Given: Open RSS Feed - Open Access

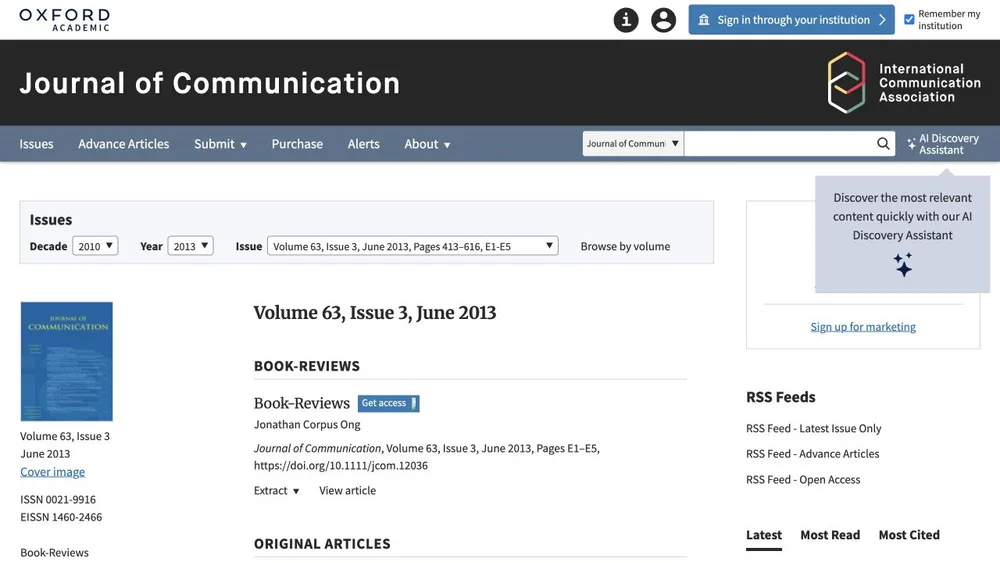Looking at the screenshot, I should (x=803, y=479).
